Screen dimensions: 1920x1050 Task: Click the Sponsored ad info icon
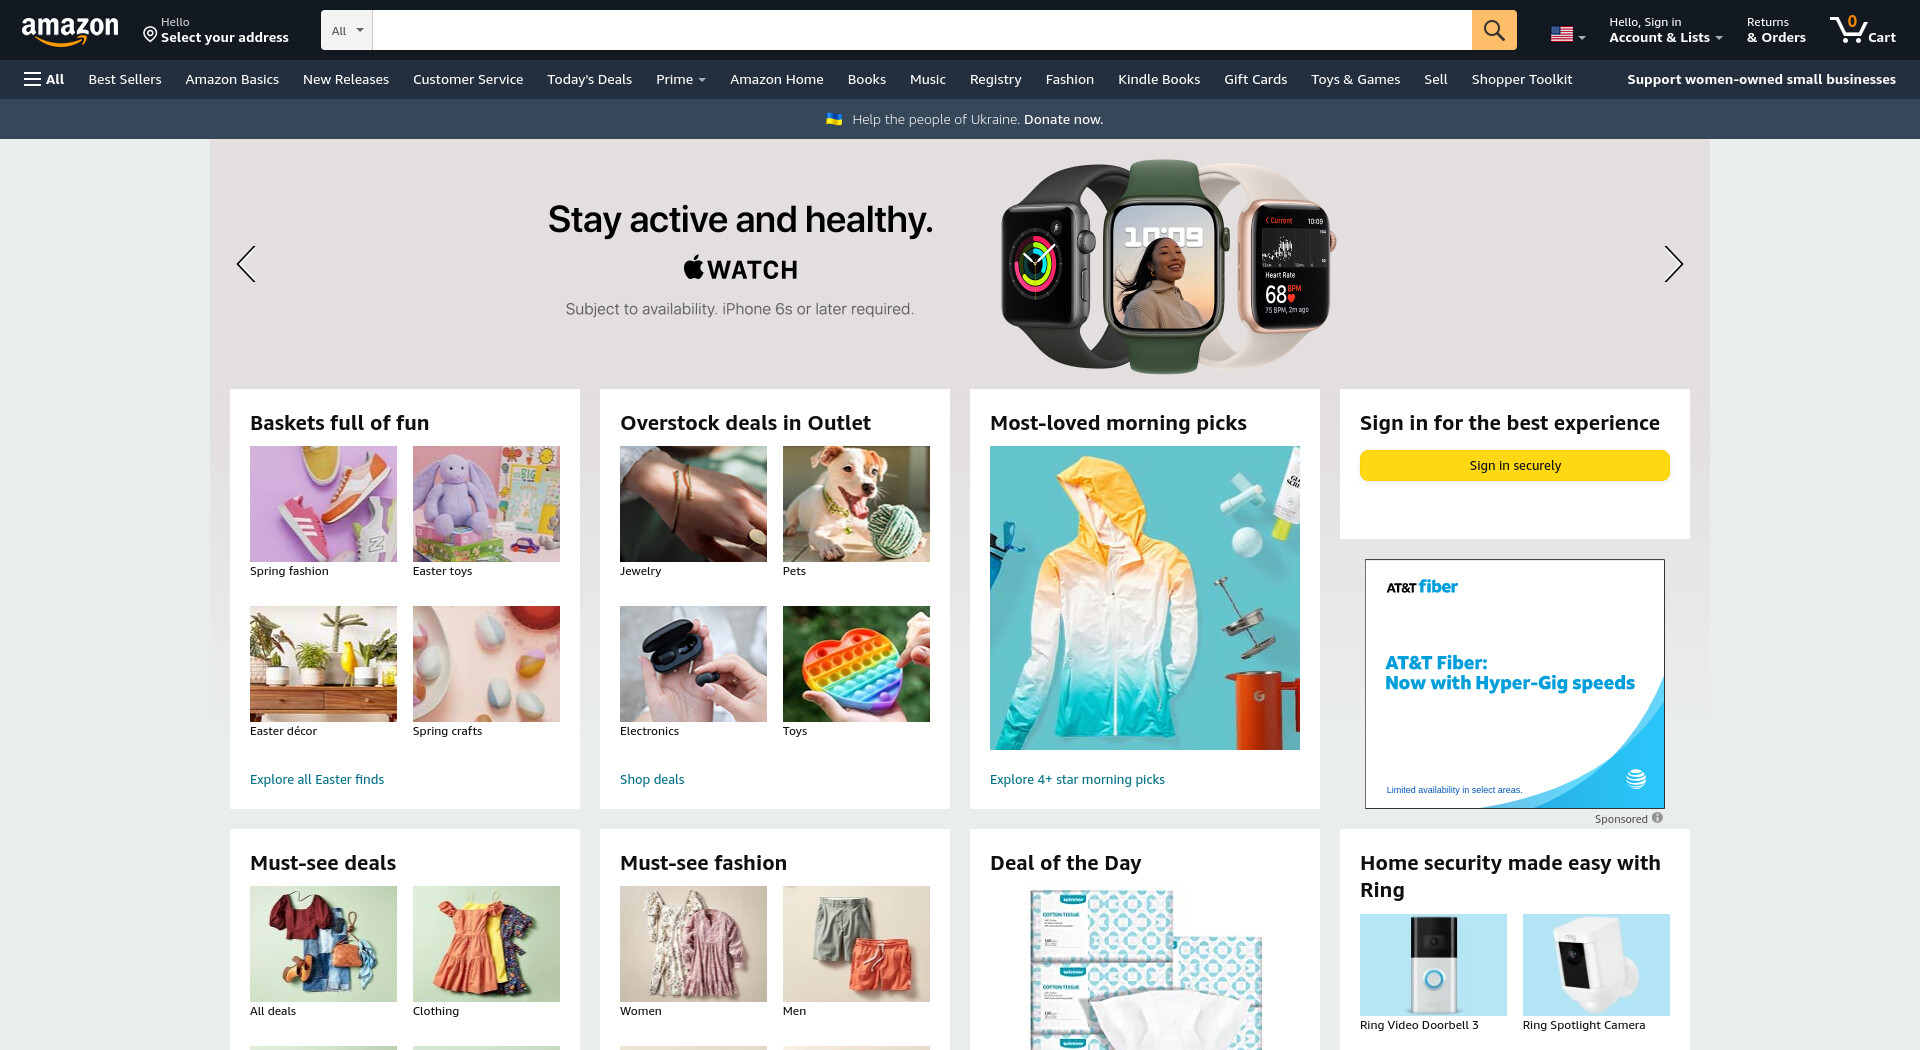(x=1657, y=818)
